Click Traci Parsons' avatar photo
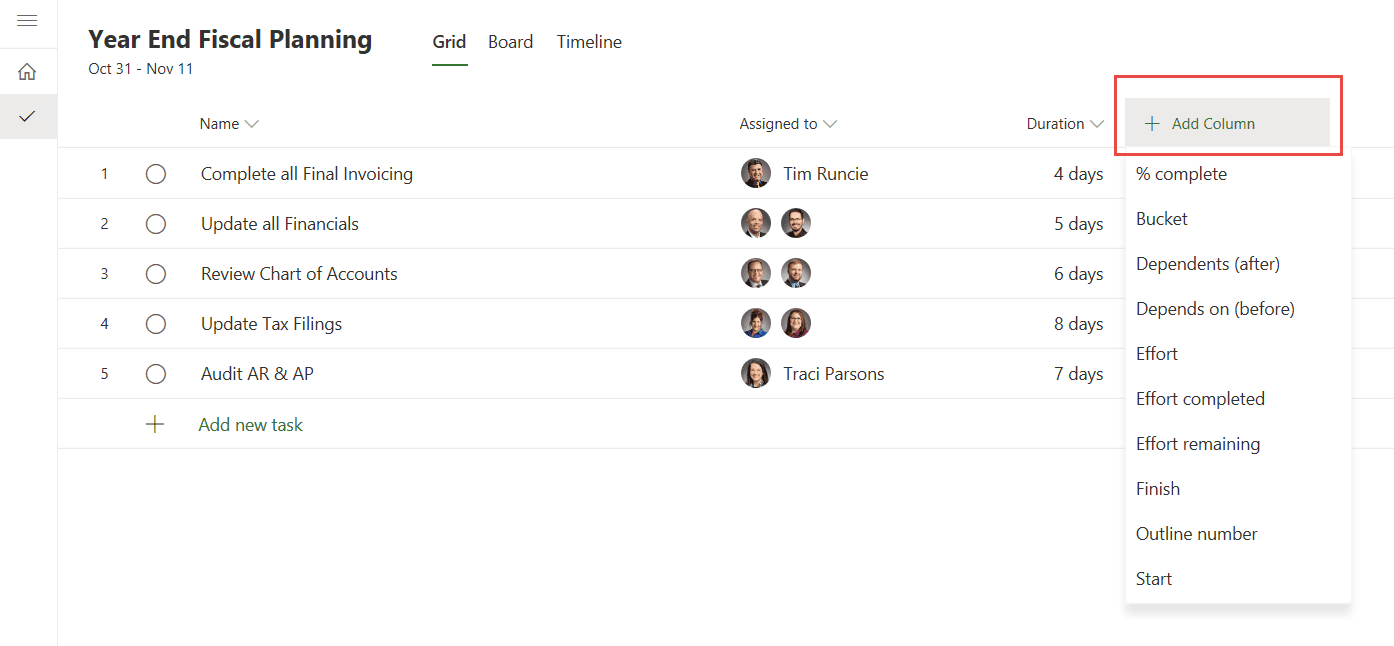This screenshot has height=646, width=1394. tap(756, 374)
